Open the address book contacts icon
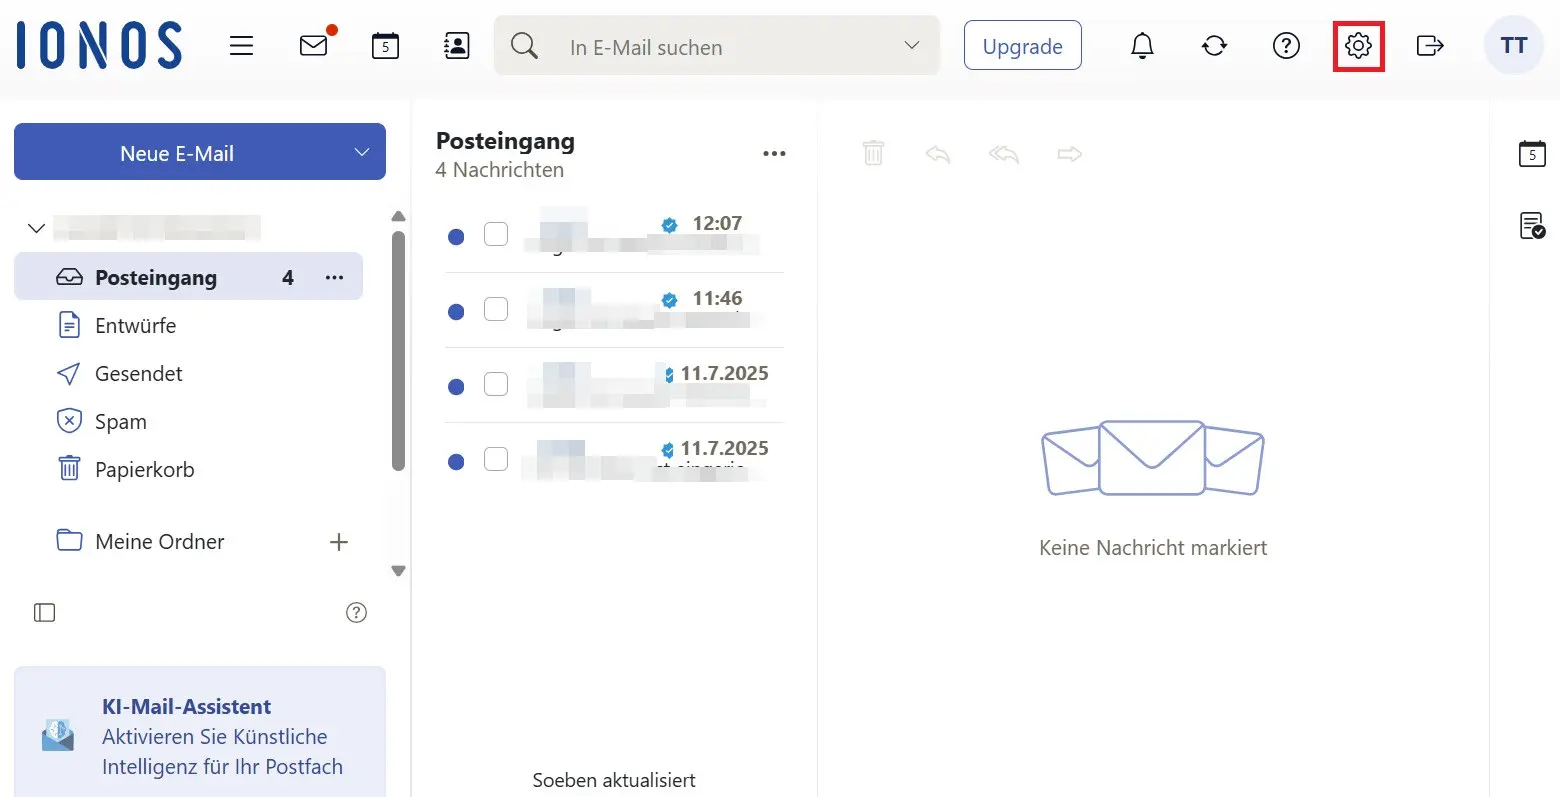Viewport: 1560px width, 797px height. (456, 45)
